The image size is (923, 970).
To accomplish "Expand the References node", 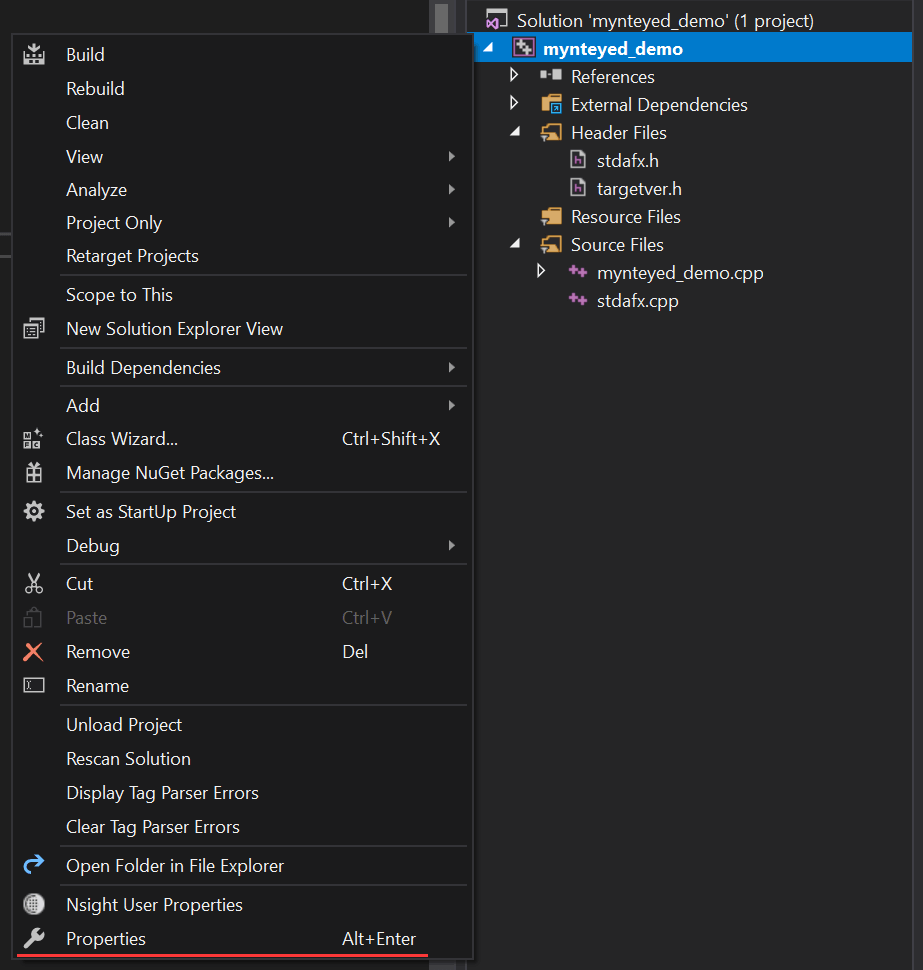I will click(x=513, y=75).
